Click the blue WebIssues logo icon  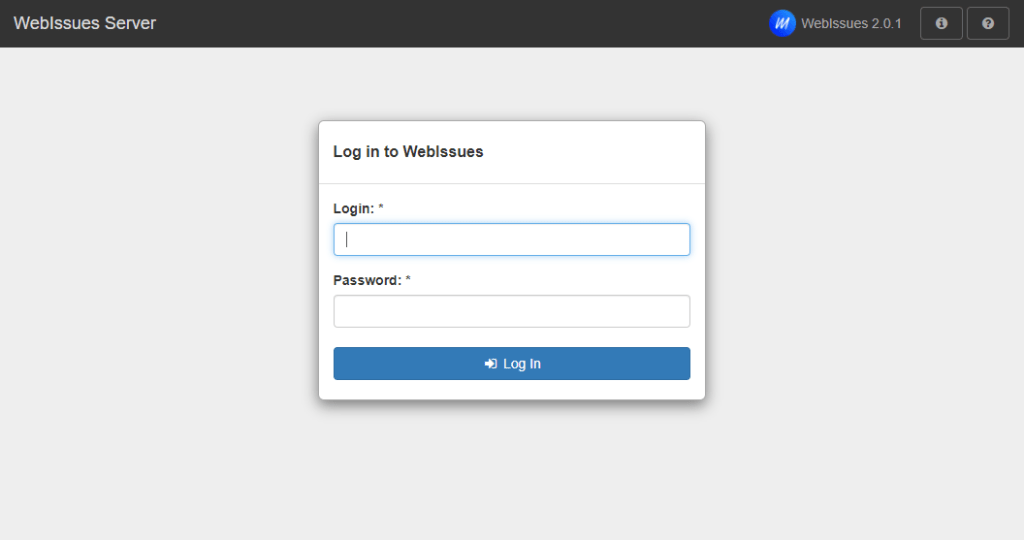click(782, 23)
